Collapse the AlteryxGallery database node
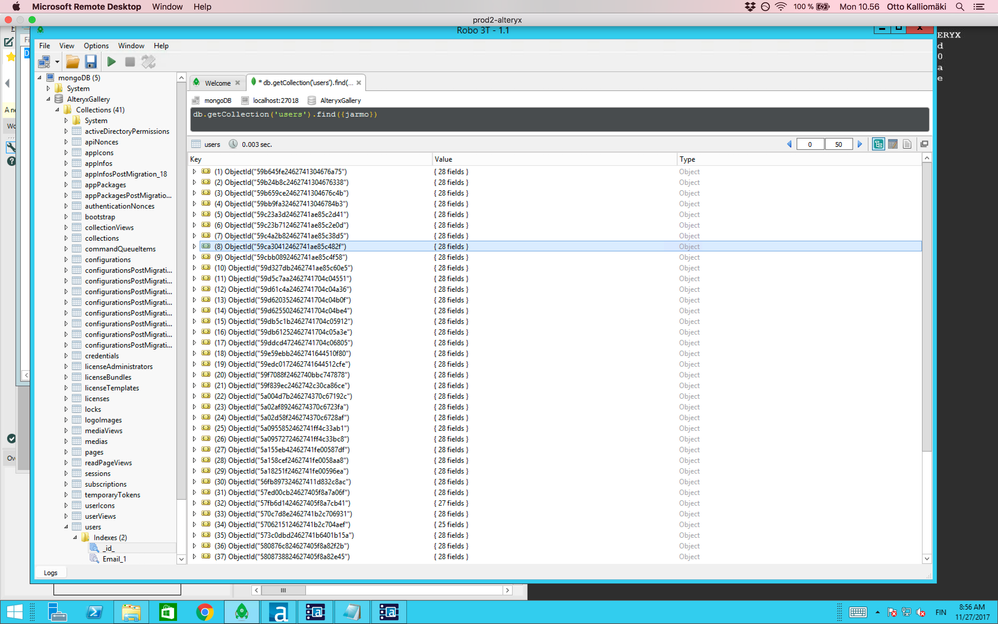This screenshot has height=624, width=998. (x=48, y=99)
